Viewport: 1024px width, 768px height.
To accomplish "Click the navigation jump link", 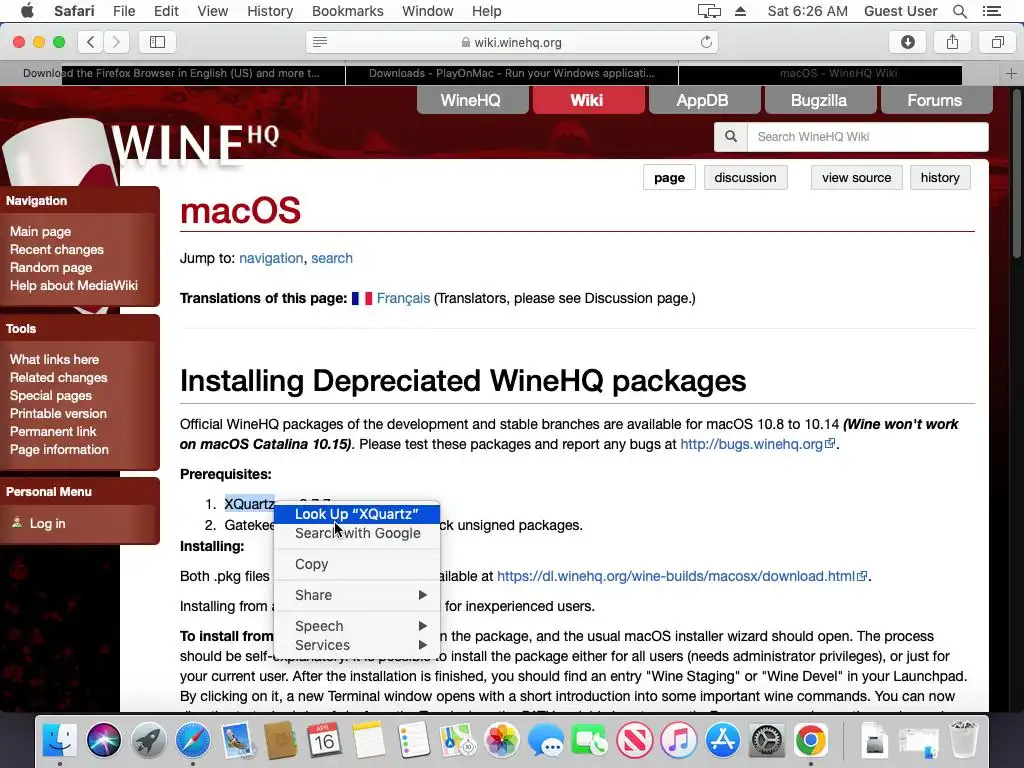I will [x=271, y=258].
